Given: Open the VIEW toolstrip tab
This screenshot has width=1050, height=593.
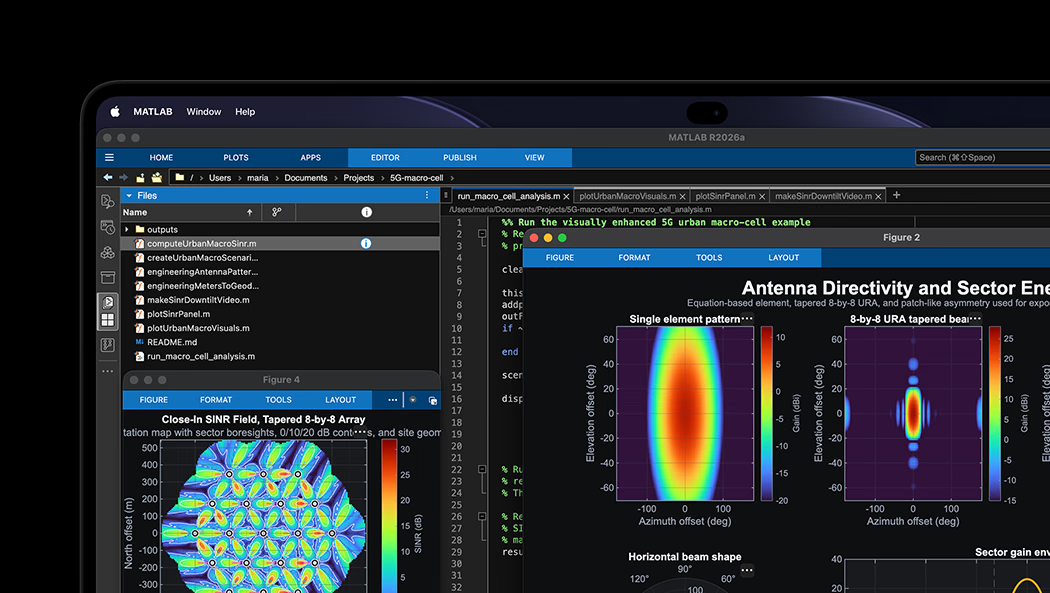Looking at the screenshot, I should click(534, 157).
